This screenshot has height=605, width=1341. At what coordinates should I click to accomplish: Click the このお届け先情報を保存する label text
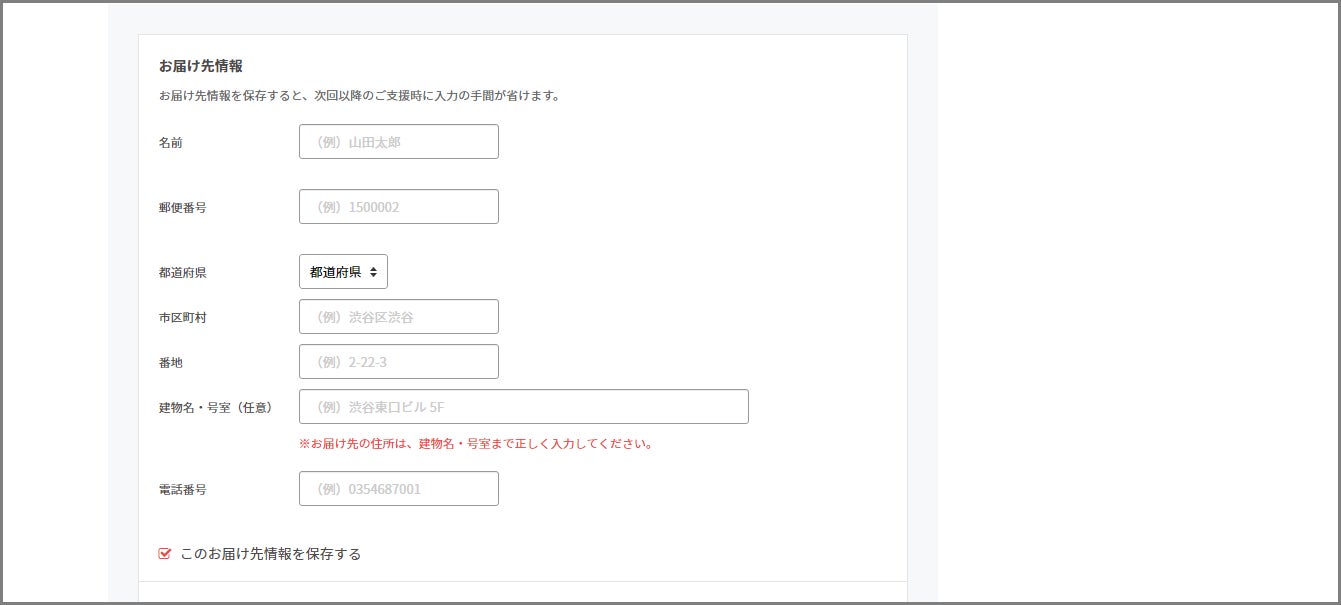270,554
